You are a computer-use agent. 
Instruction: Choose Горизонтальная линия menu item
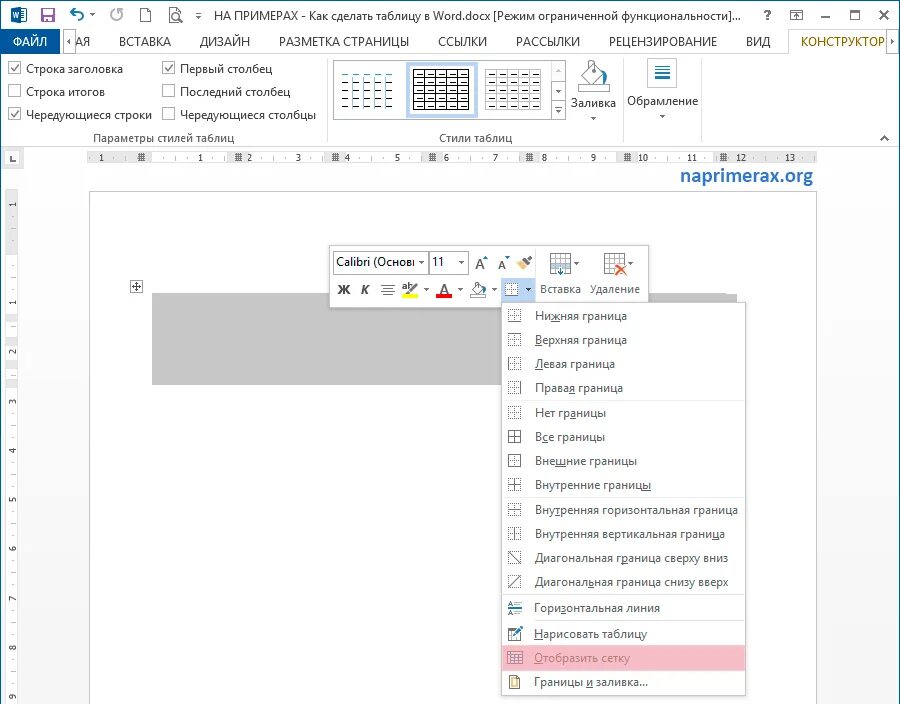coord(623,608)
